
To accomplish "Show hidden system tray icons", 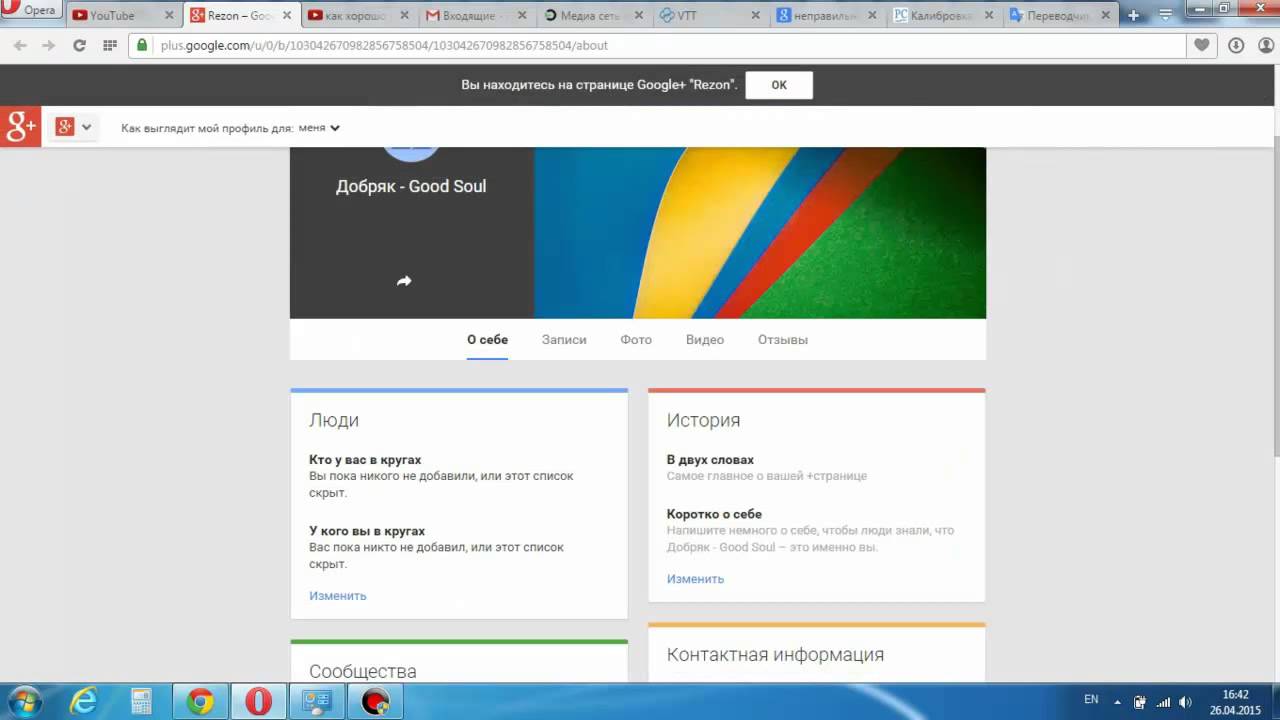I will (1117, 702).
